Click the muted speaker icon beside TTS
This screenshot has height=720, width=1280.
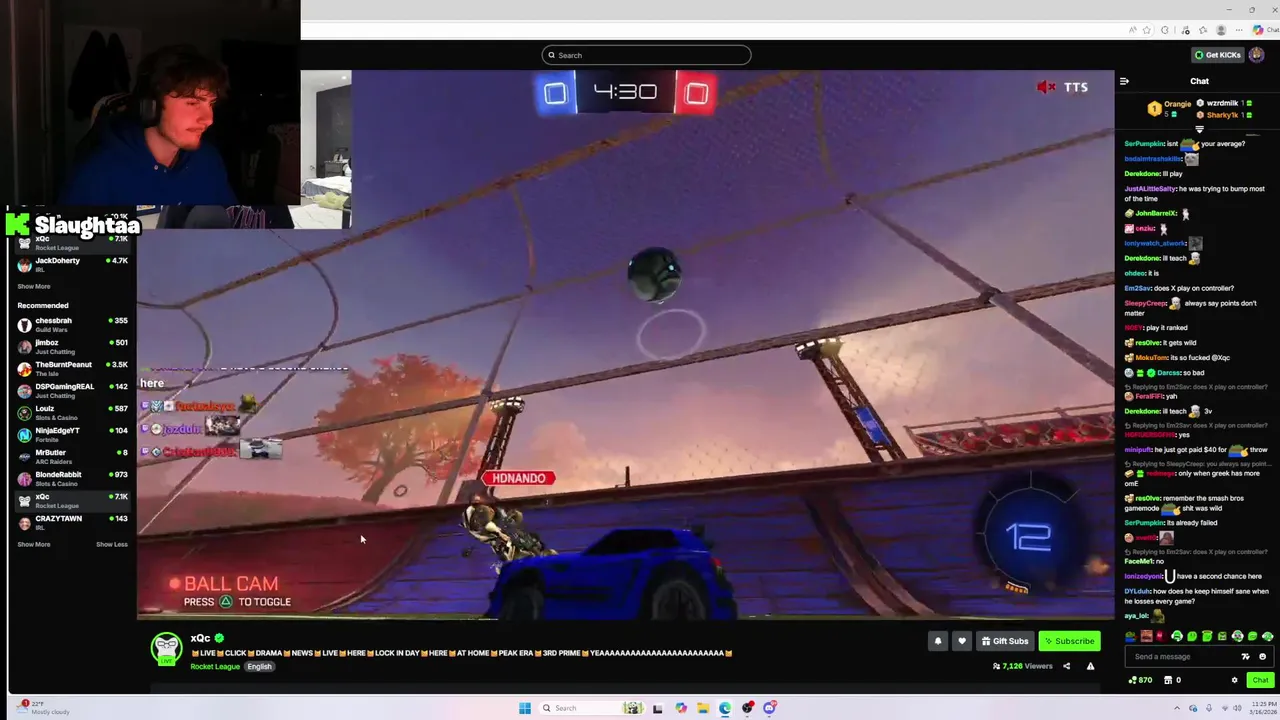(1046, 87)
